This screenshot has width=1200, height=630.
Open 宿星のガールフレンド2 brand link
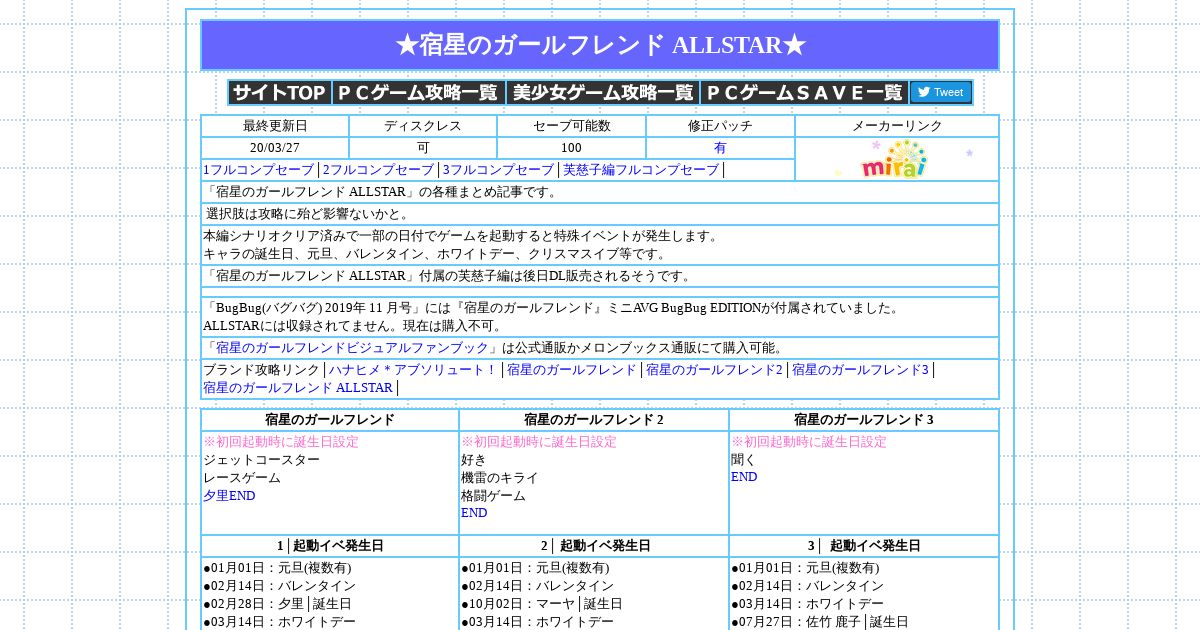coord(714,370)
